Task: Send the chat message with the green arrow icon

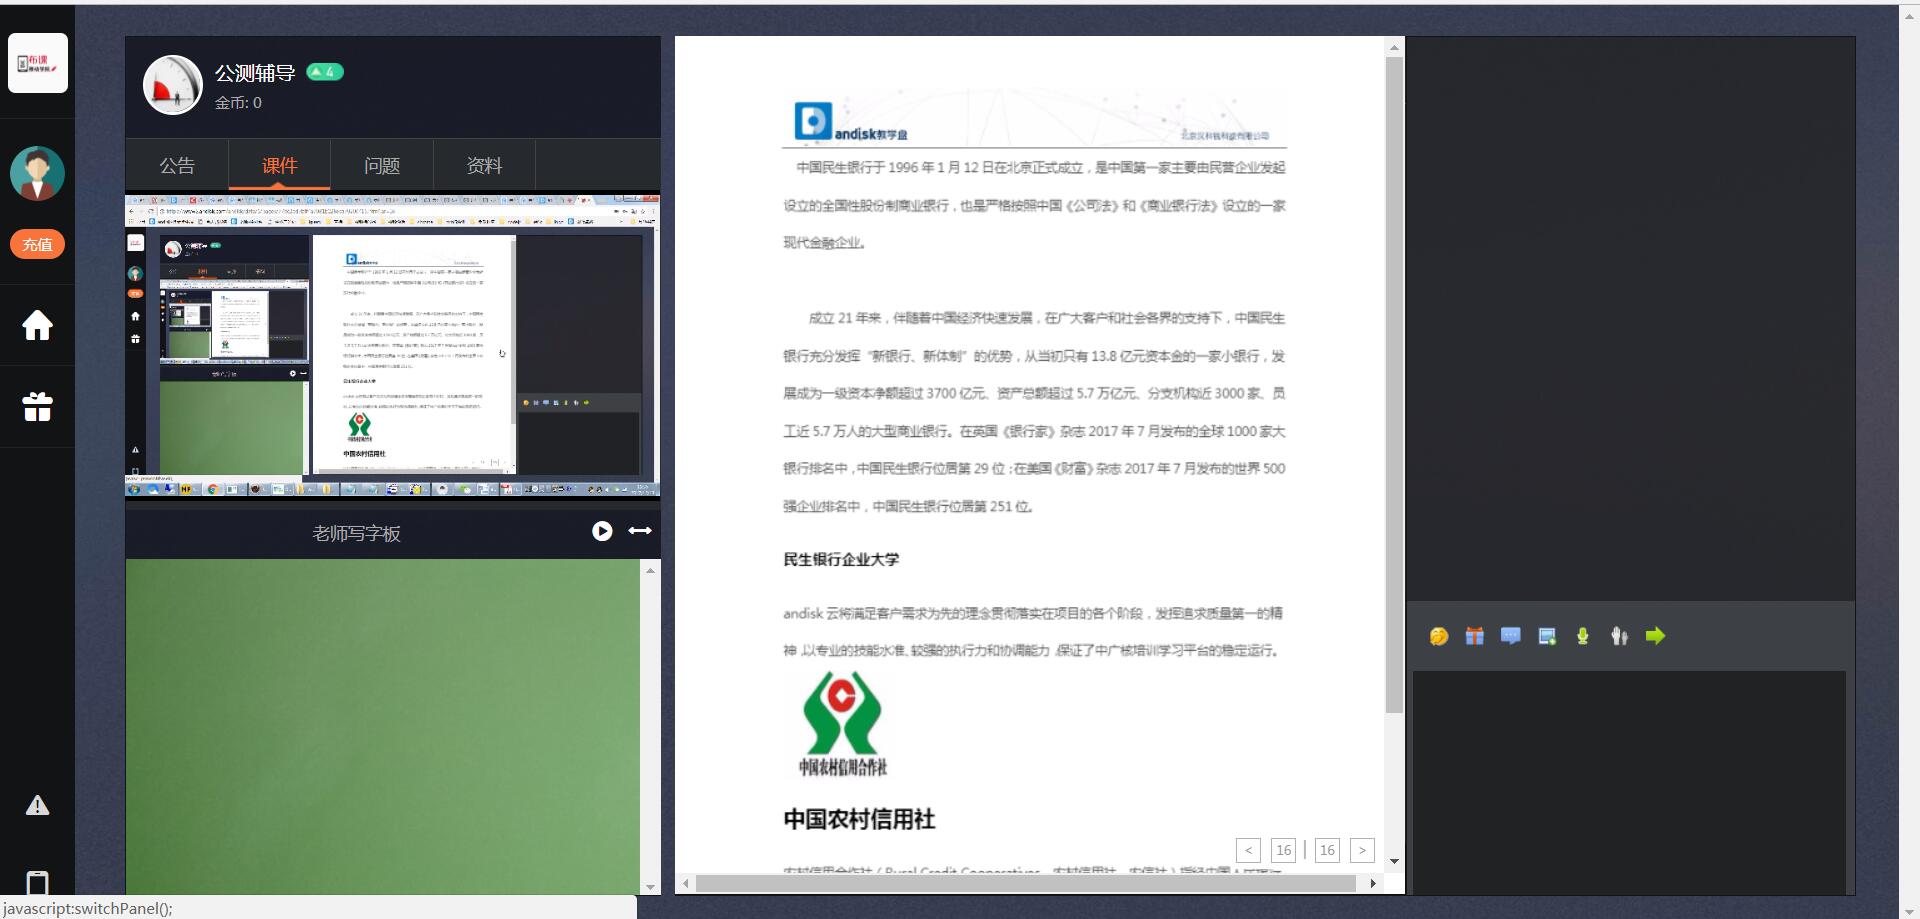Action: 1656,636
